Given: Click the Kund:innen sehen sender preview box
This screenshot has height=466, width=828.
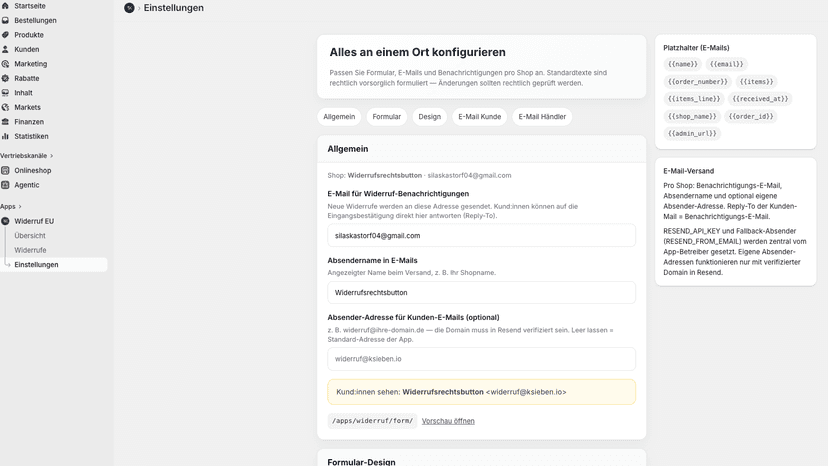Looking at the screenshot, I should coord(481,392).
